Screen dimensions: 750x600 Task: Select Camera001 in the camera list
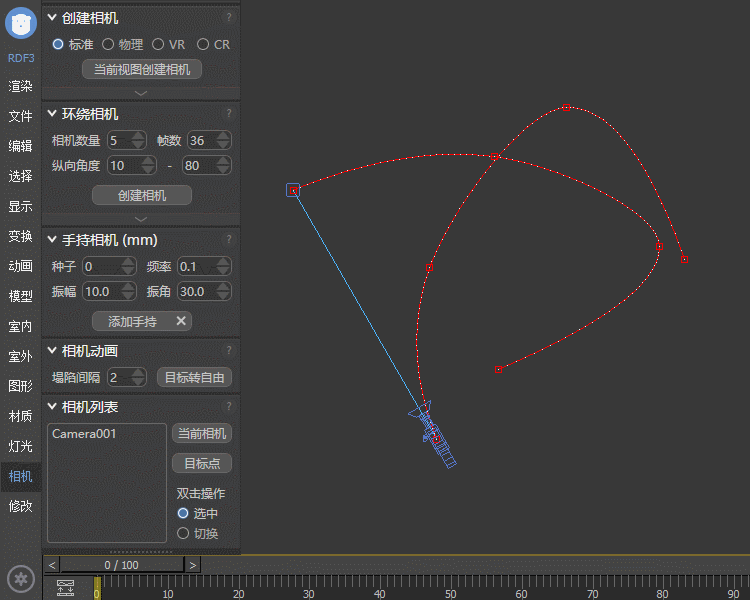coord(84,433)
